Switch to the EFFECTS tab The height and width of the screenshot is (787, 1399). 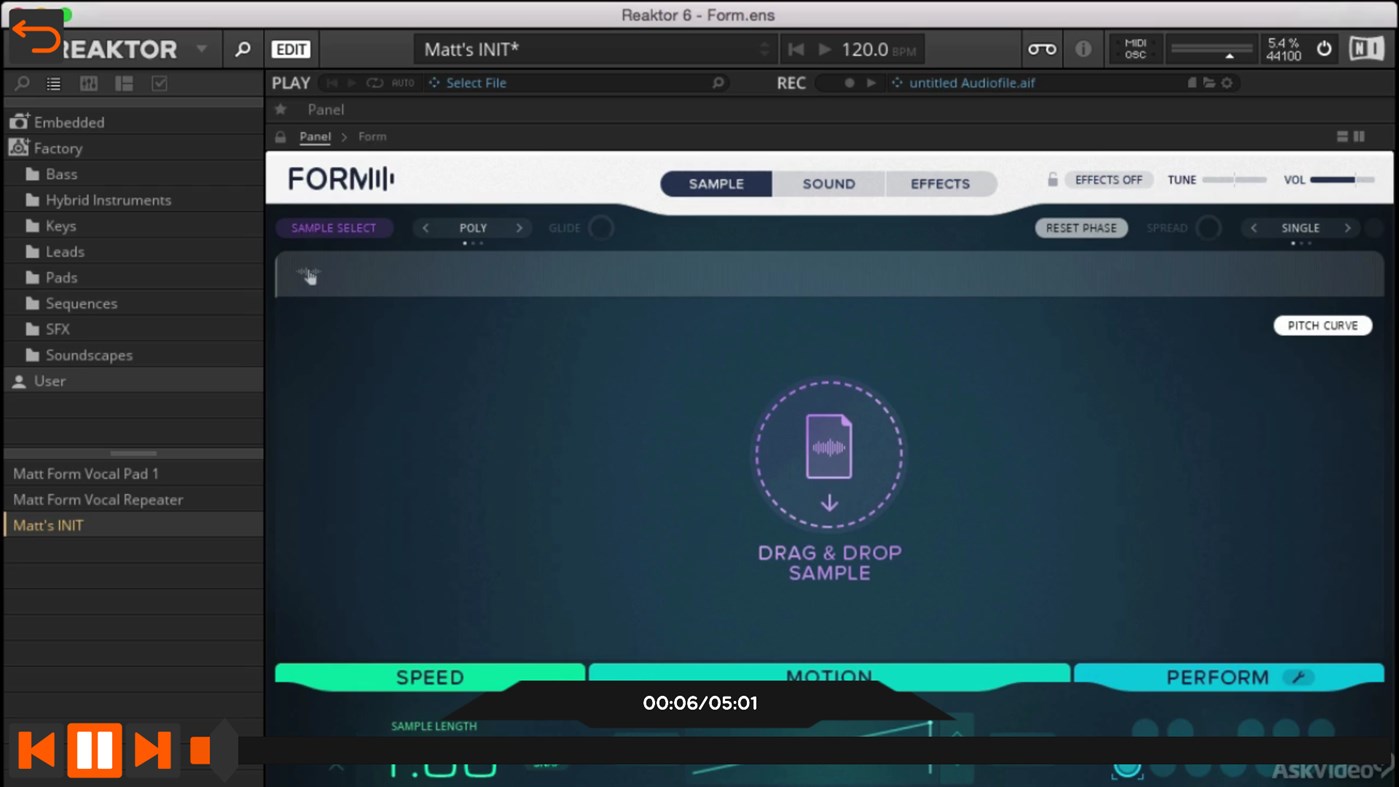(940, 184)
